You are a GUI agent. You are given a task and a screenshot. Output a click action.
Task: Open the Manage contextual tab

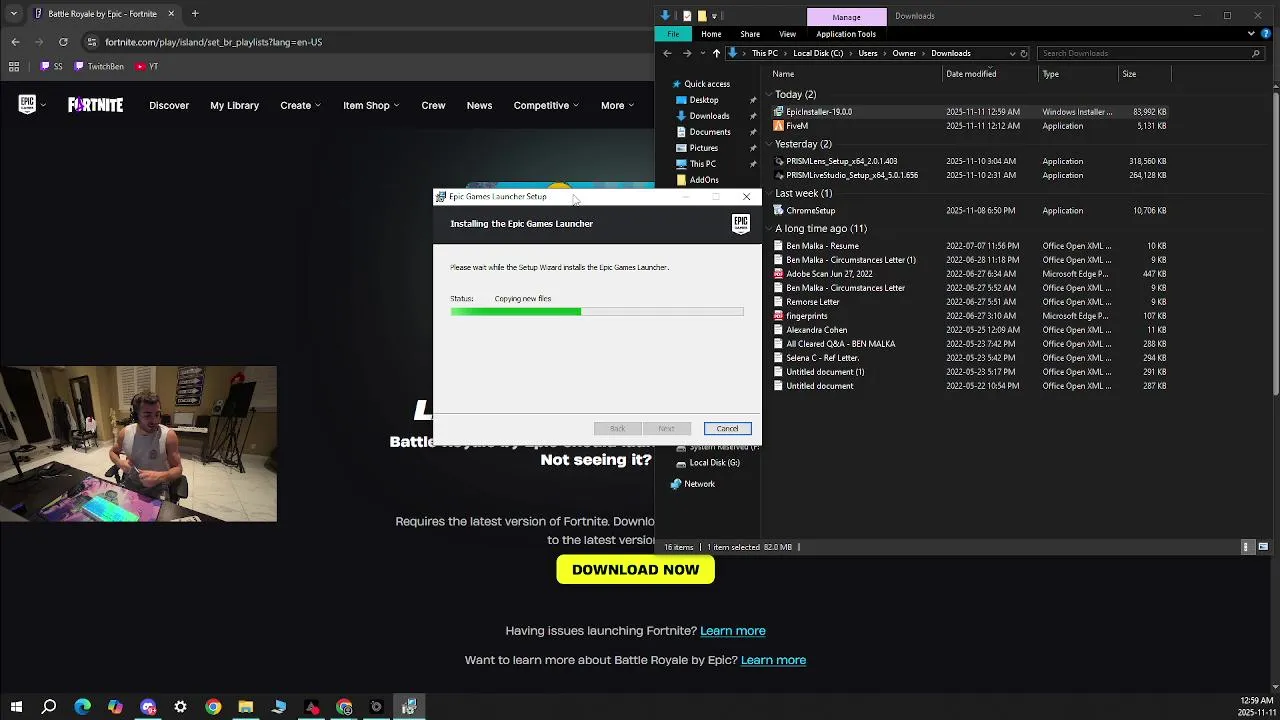846,16
